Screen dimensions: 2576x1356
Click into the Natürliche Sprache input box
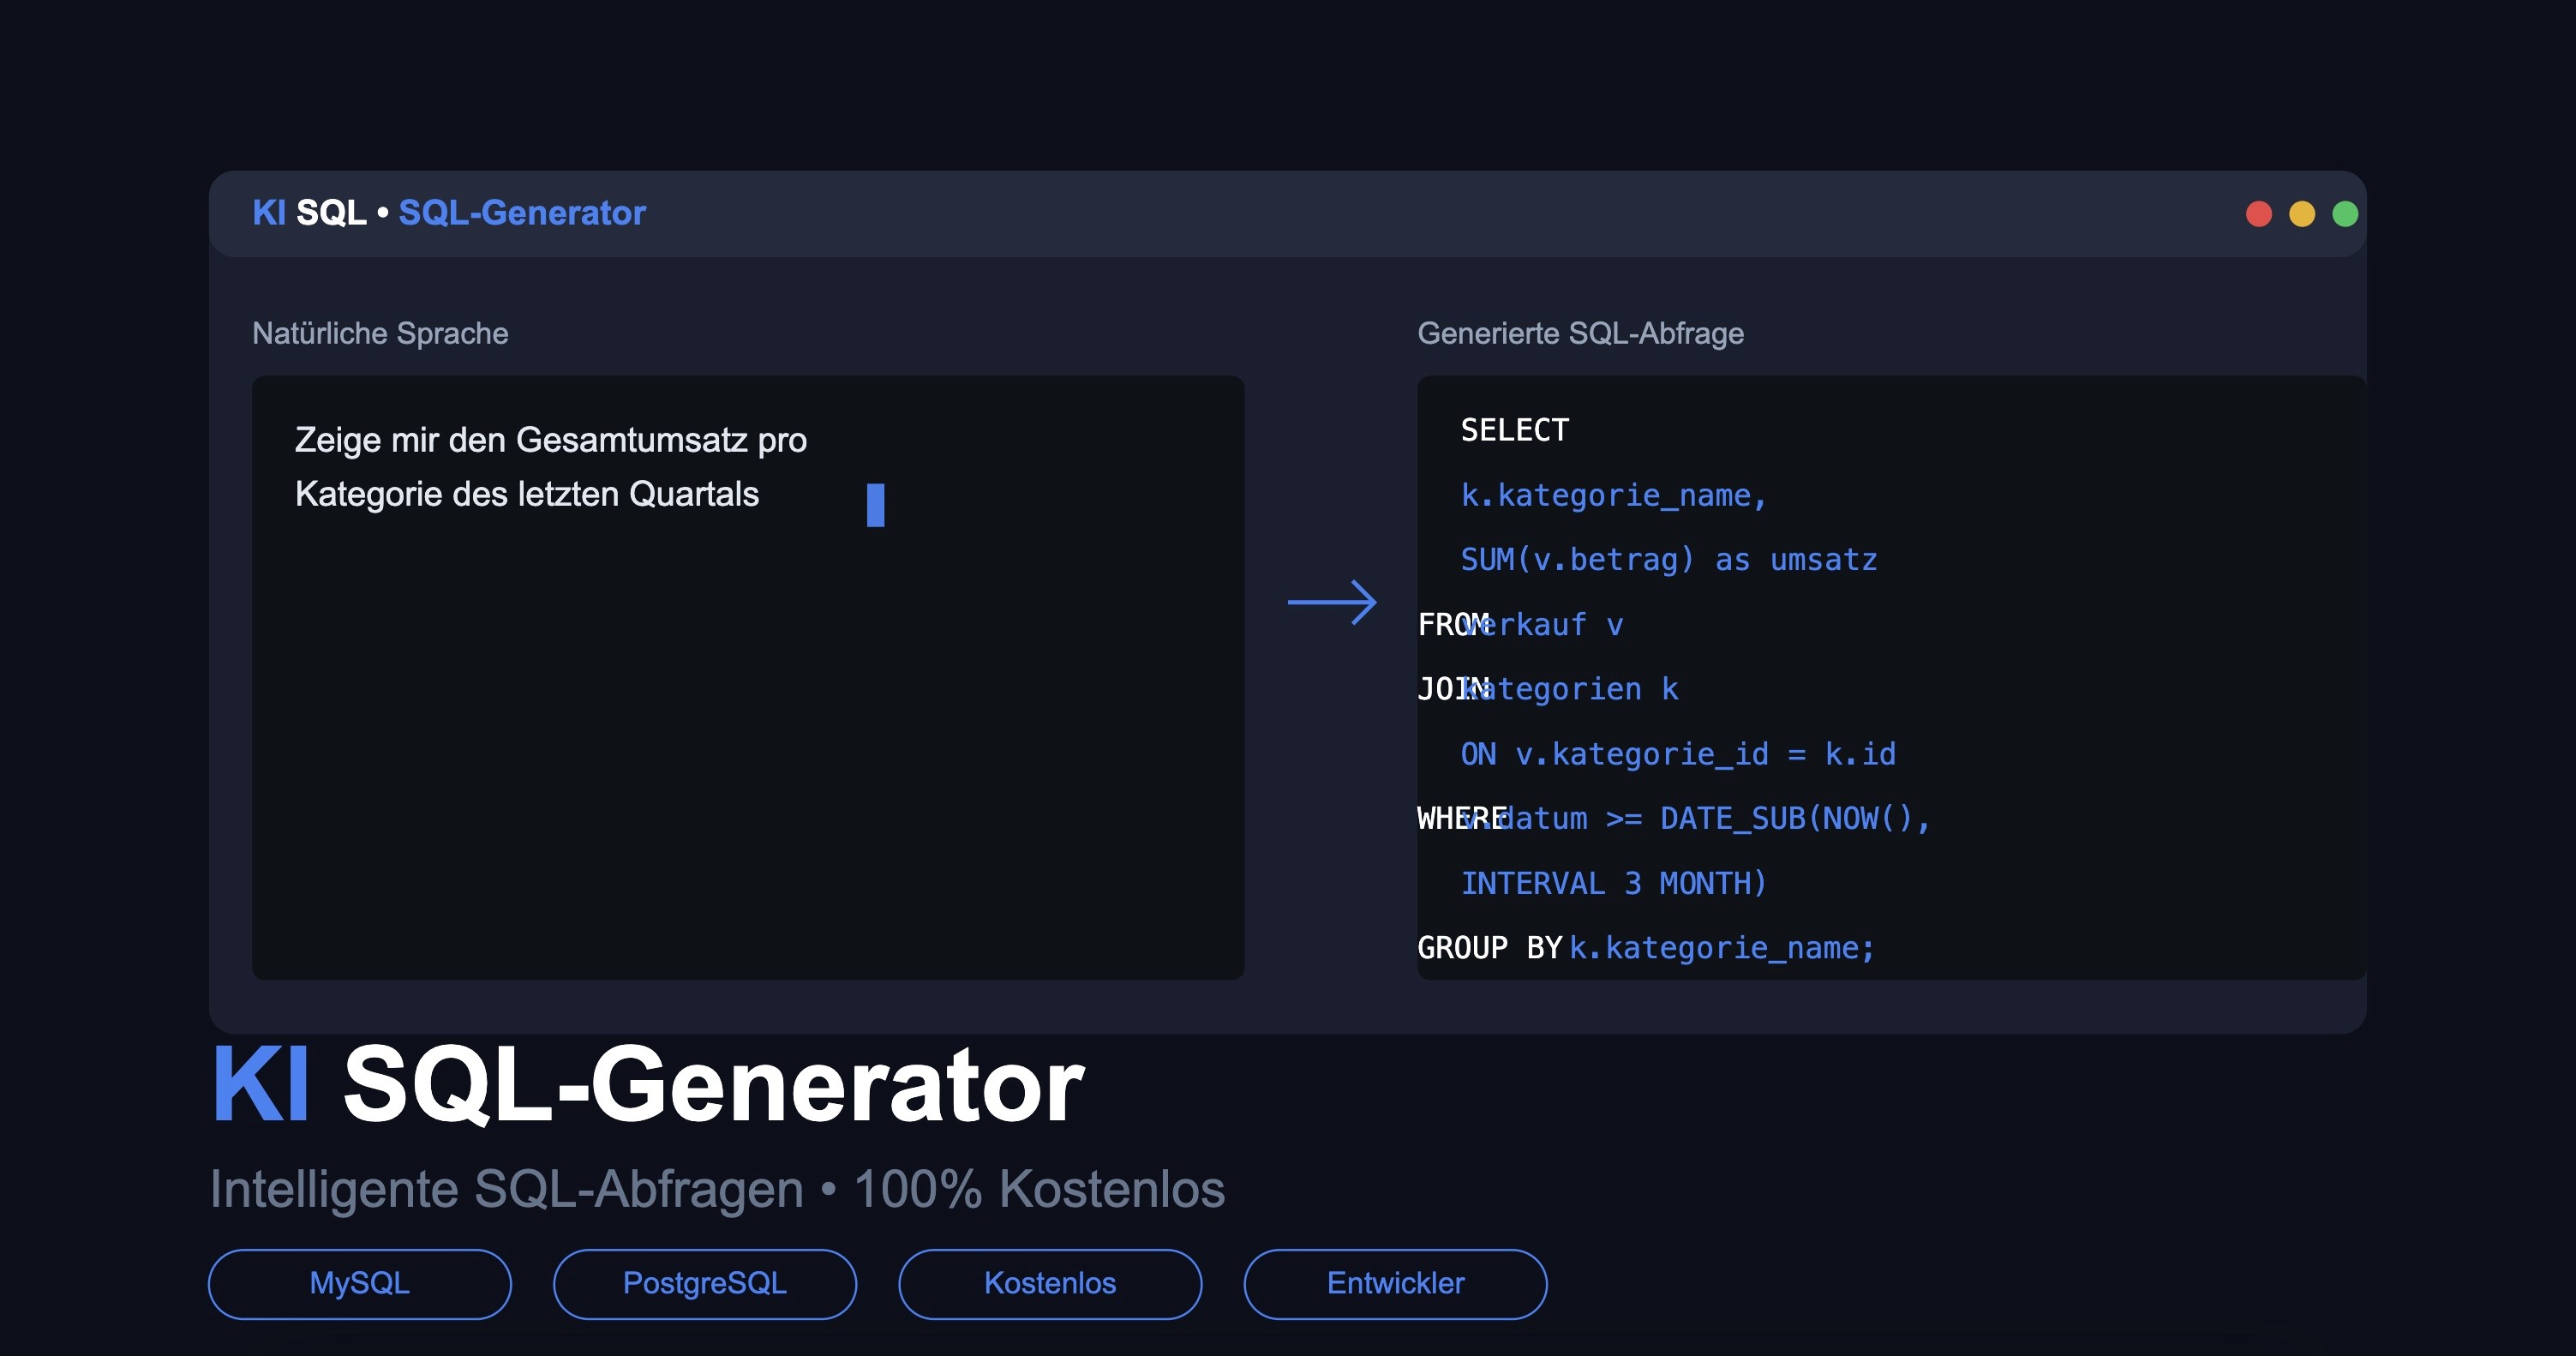click(748, 678)
